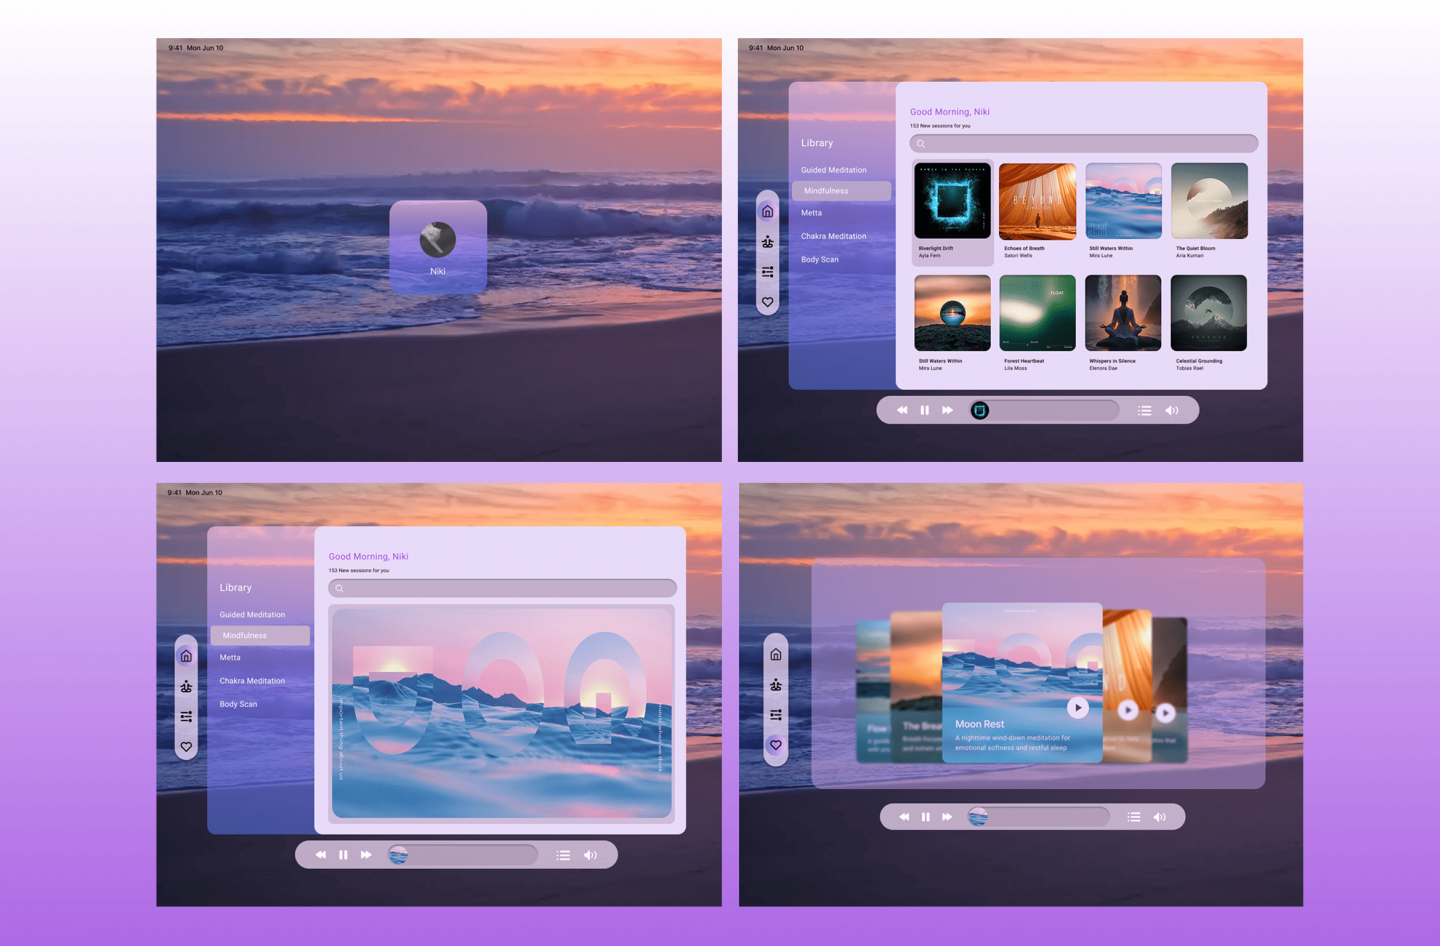Select Whispers in Silence session thumbnail

1123,314
